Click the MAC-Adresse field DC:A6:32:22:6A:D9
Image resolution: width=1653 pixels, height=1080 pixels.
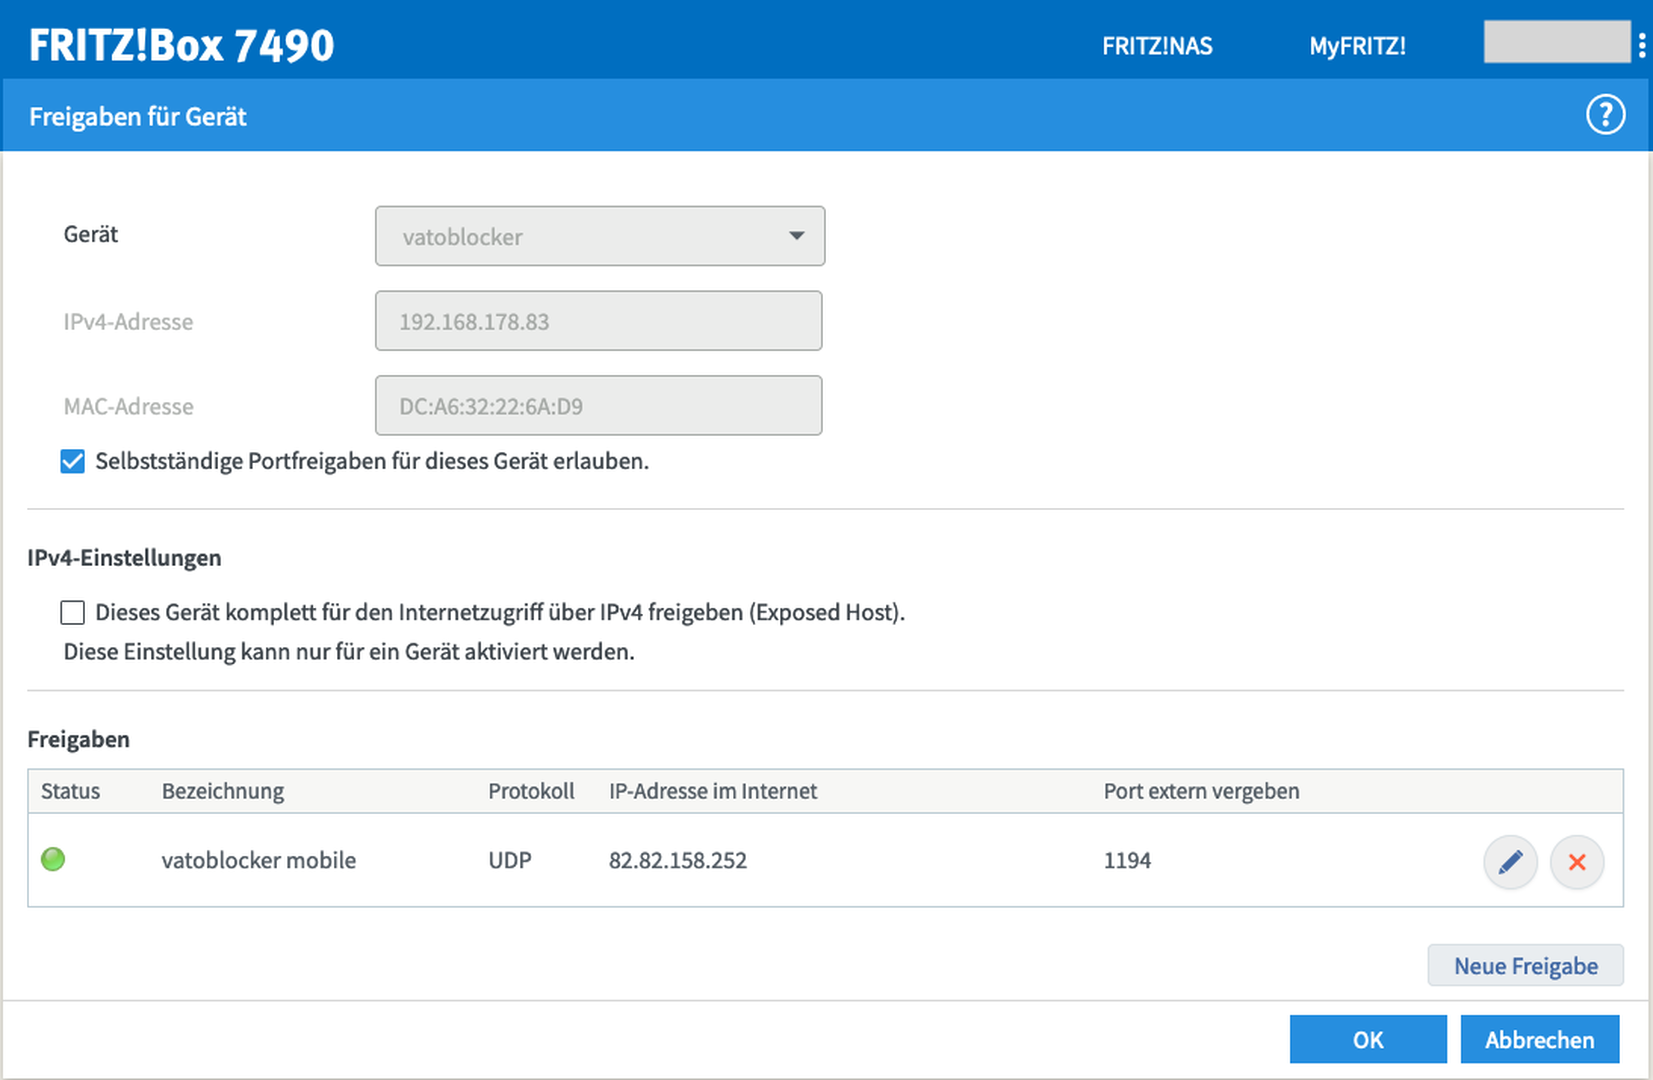(x=599, y=405)
